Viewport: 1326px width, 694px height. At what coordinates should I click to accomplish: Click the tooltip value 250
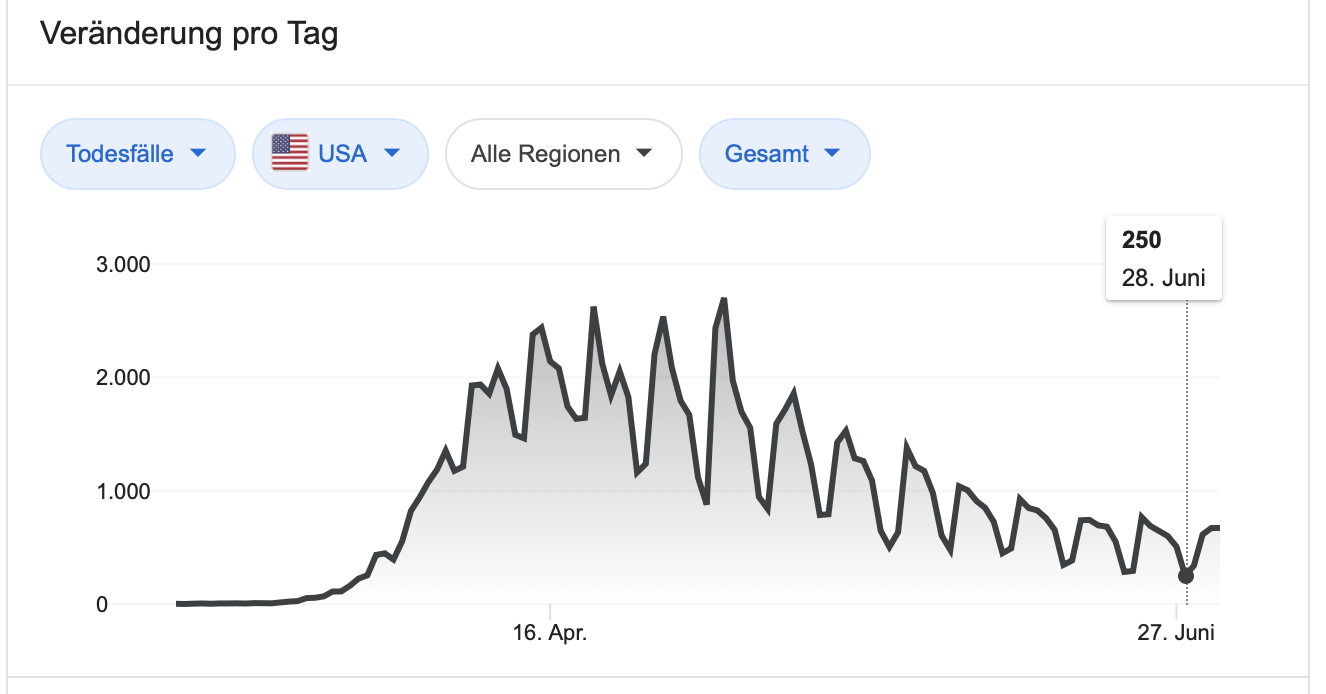coord(1142,240)
